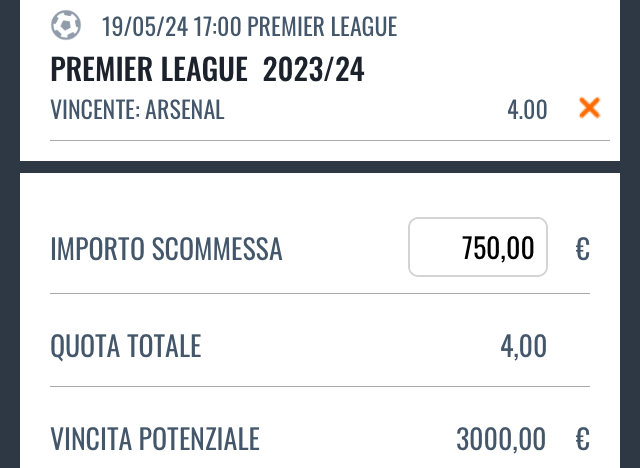The image size is (640, 468).
Task: Click the 2023/24 season text in title
Action: (313, 69)
